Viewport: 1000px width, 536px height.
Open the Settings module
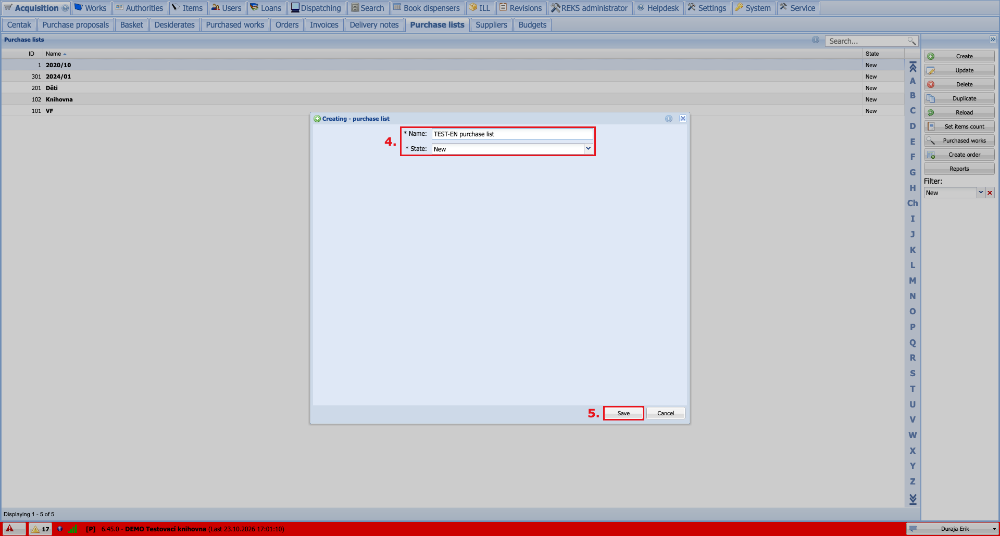tap(707, 8)
